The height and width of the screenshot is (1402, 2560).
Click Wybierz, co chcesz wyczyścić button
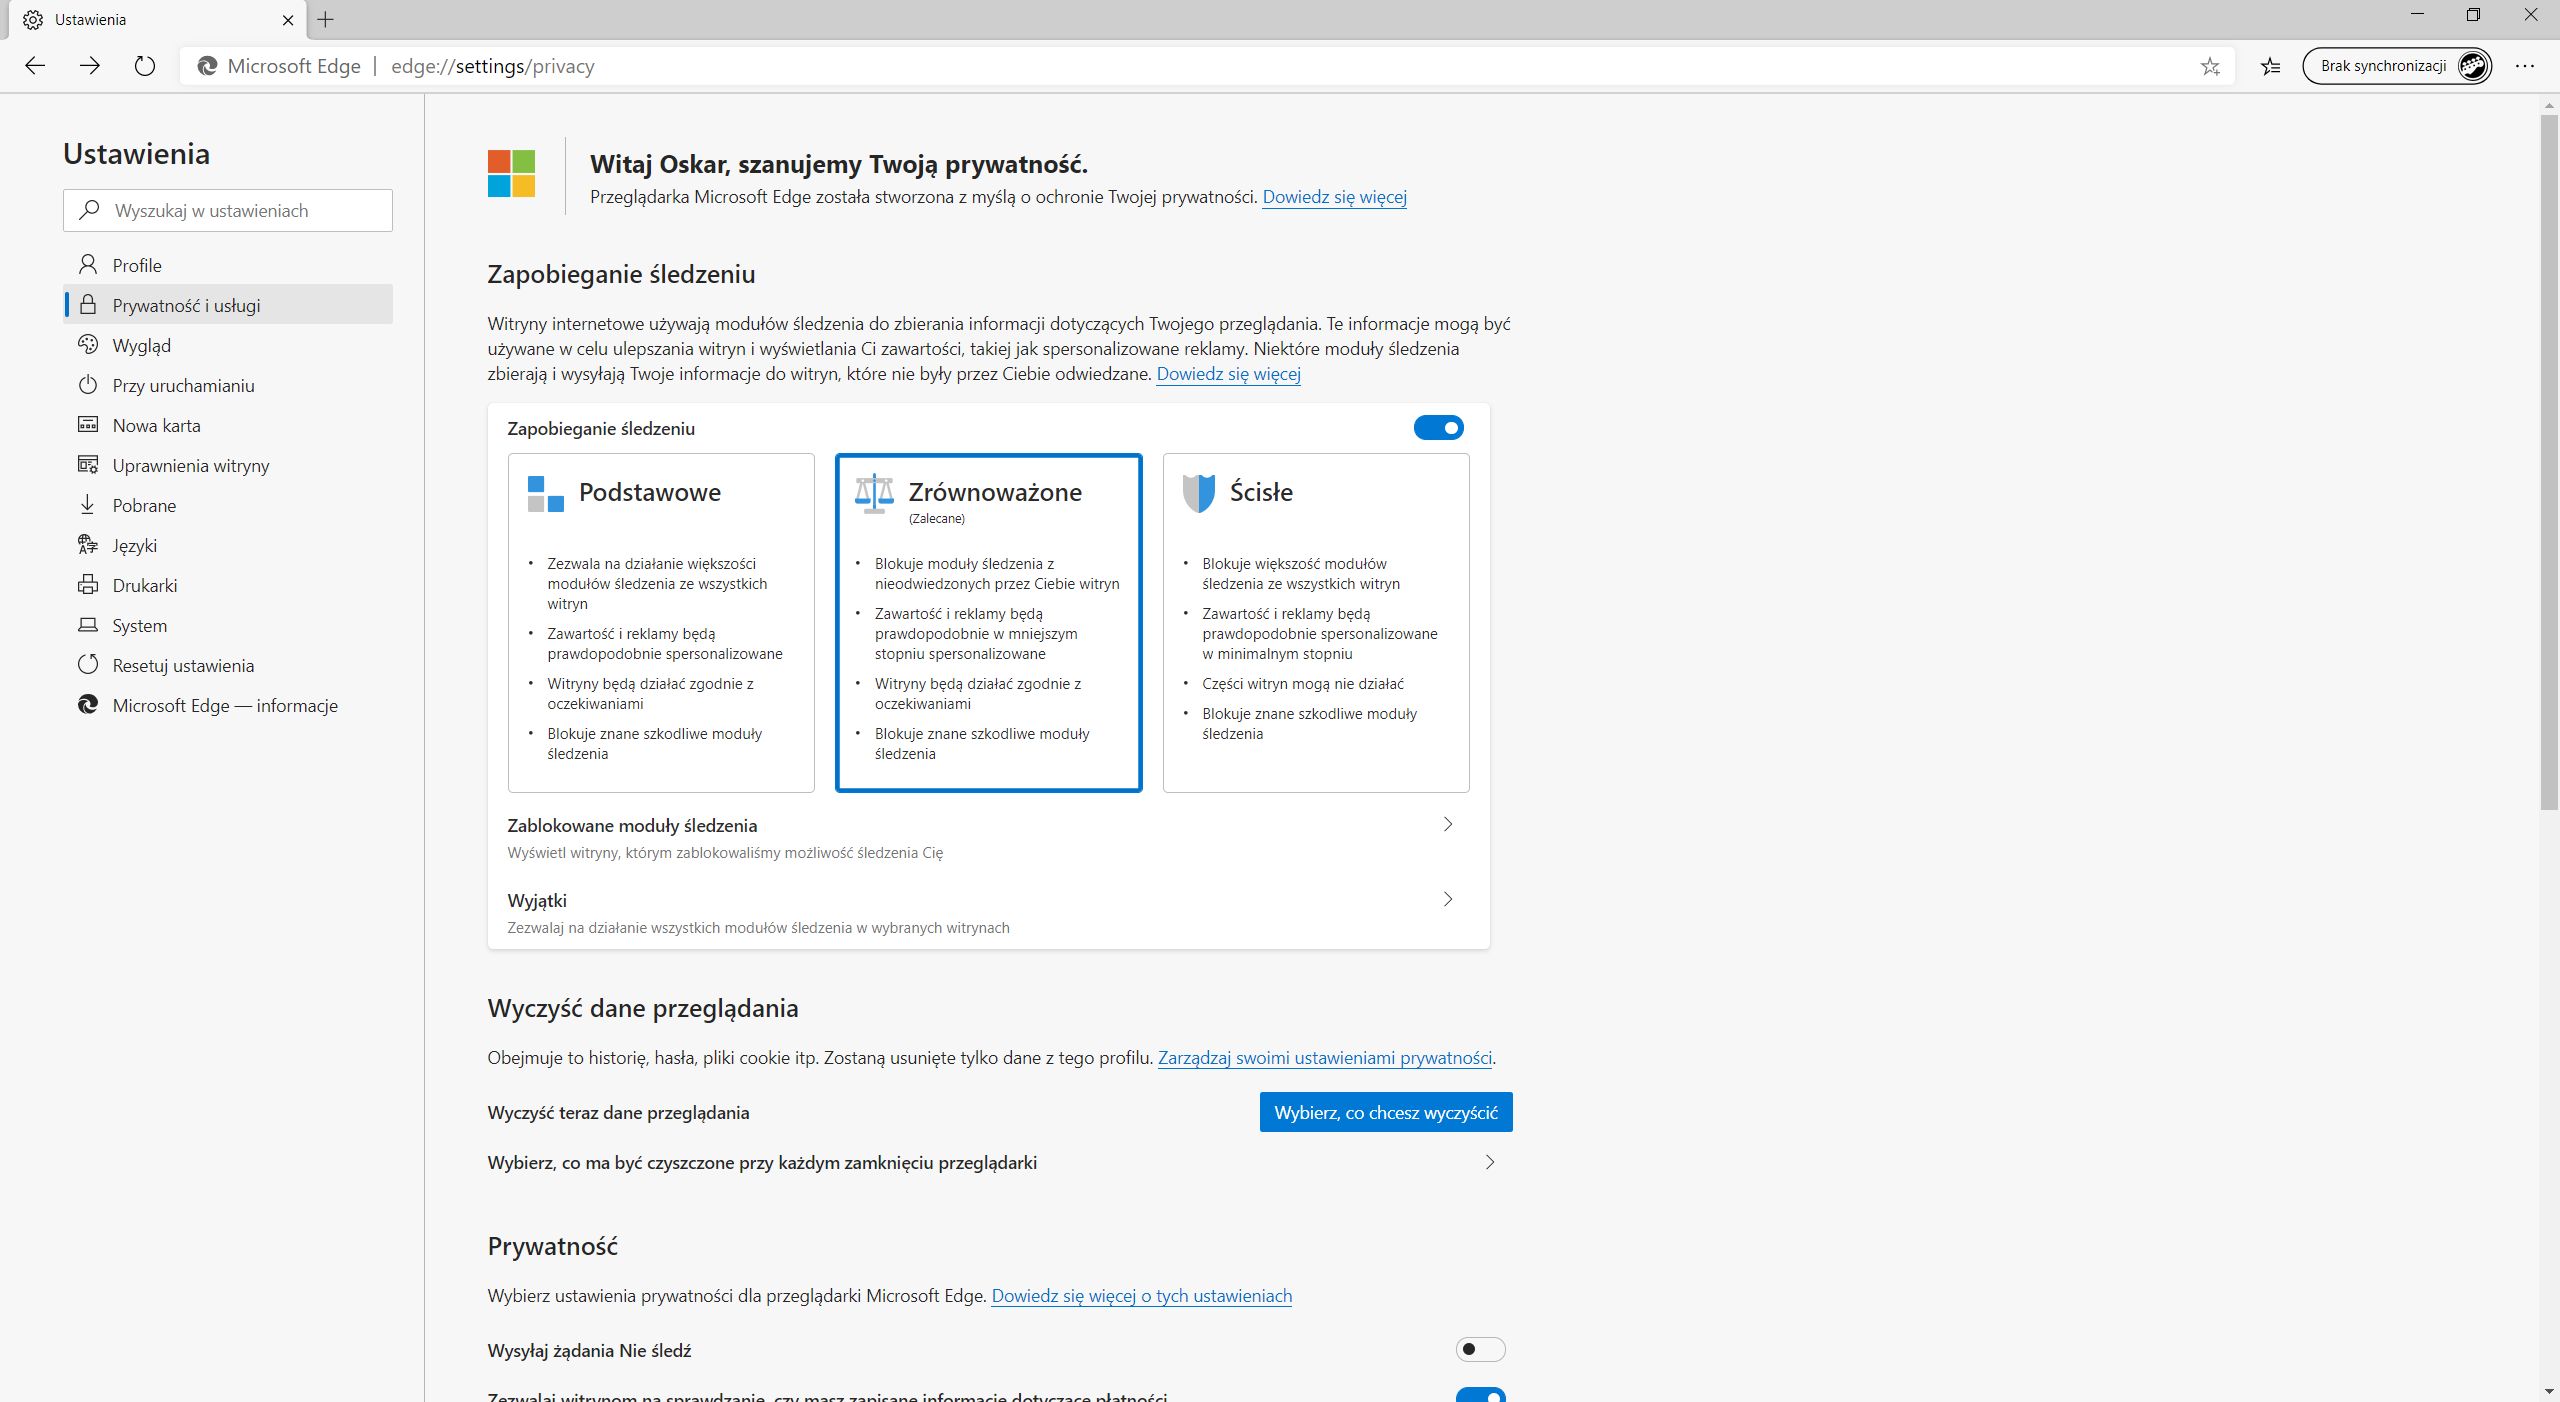click(x=1385, y=1112)
